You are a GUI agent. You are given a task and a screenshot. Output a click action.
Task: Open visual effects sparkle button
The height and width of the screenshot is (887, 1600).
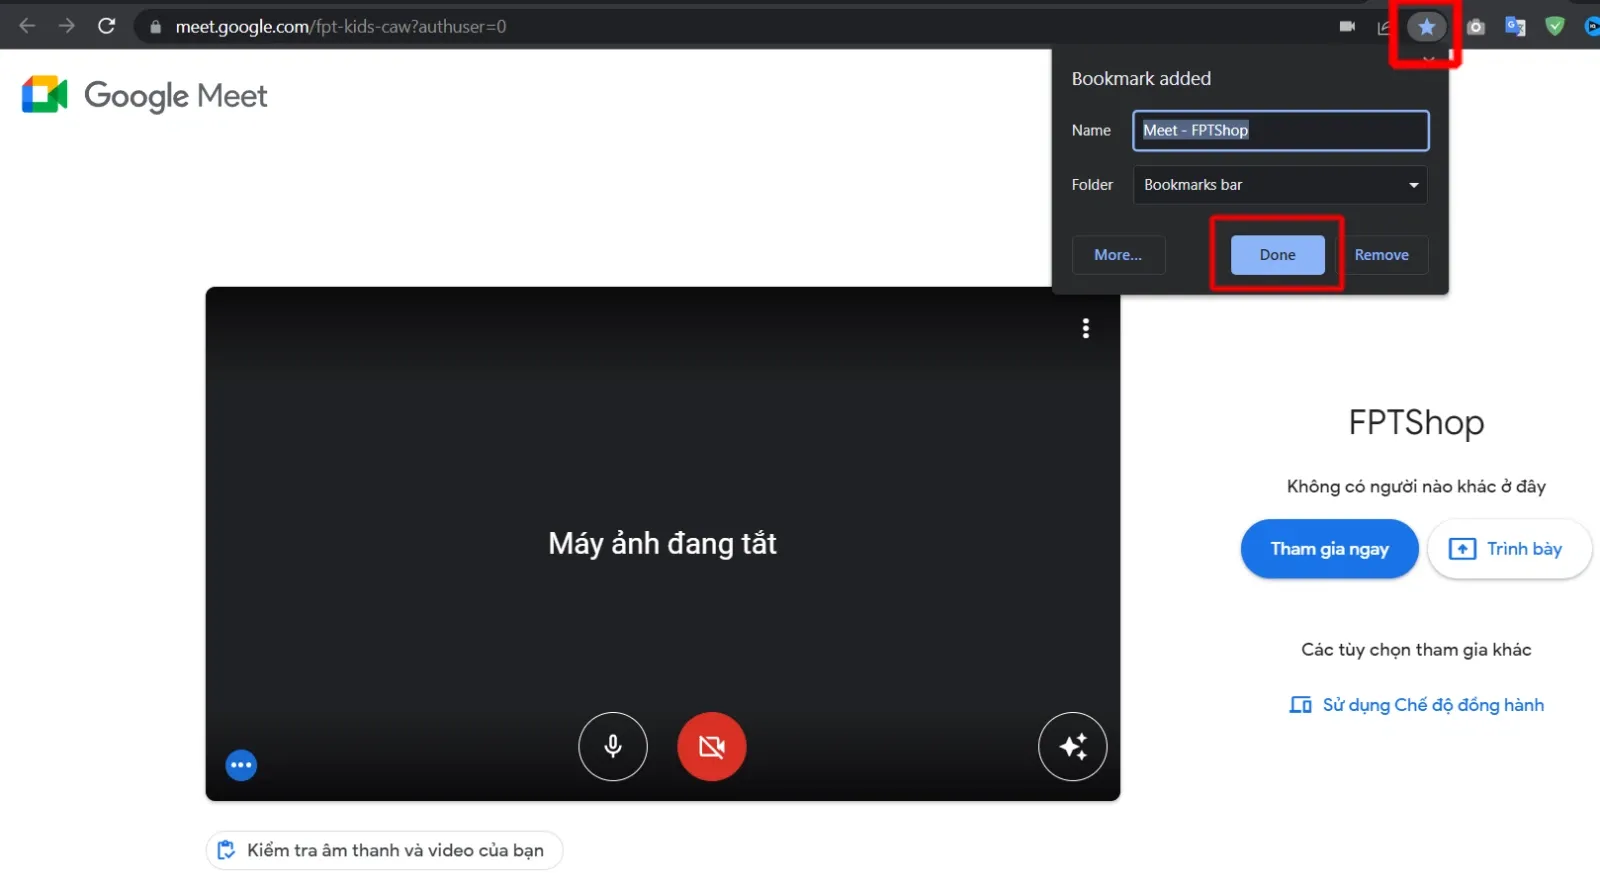[1073, 746]
